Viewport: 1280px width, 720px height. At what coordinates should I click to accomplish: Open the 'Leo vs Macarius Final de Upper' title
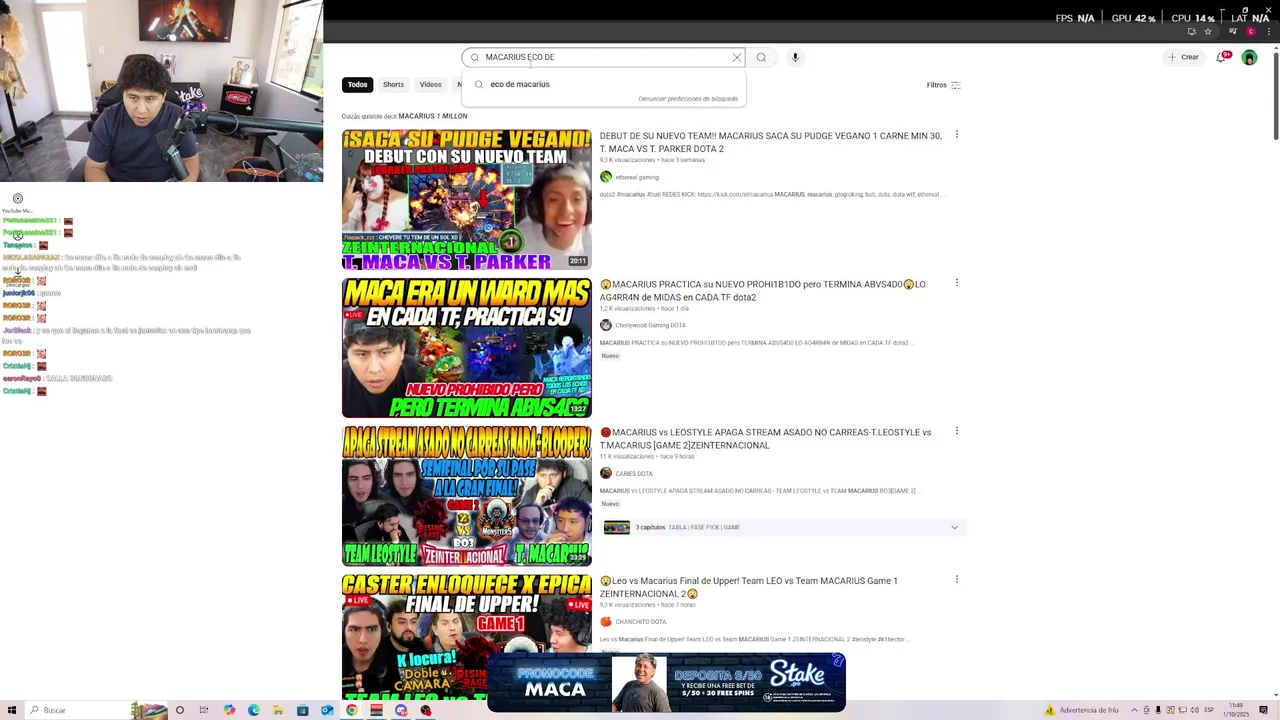pyautogui.click(x=749, y=587)
